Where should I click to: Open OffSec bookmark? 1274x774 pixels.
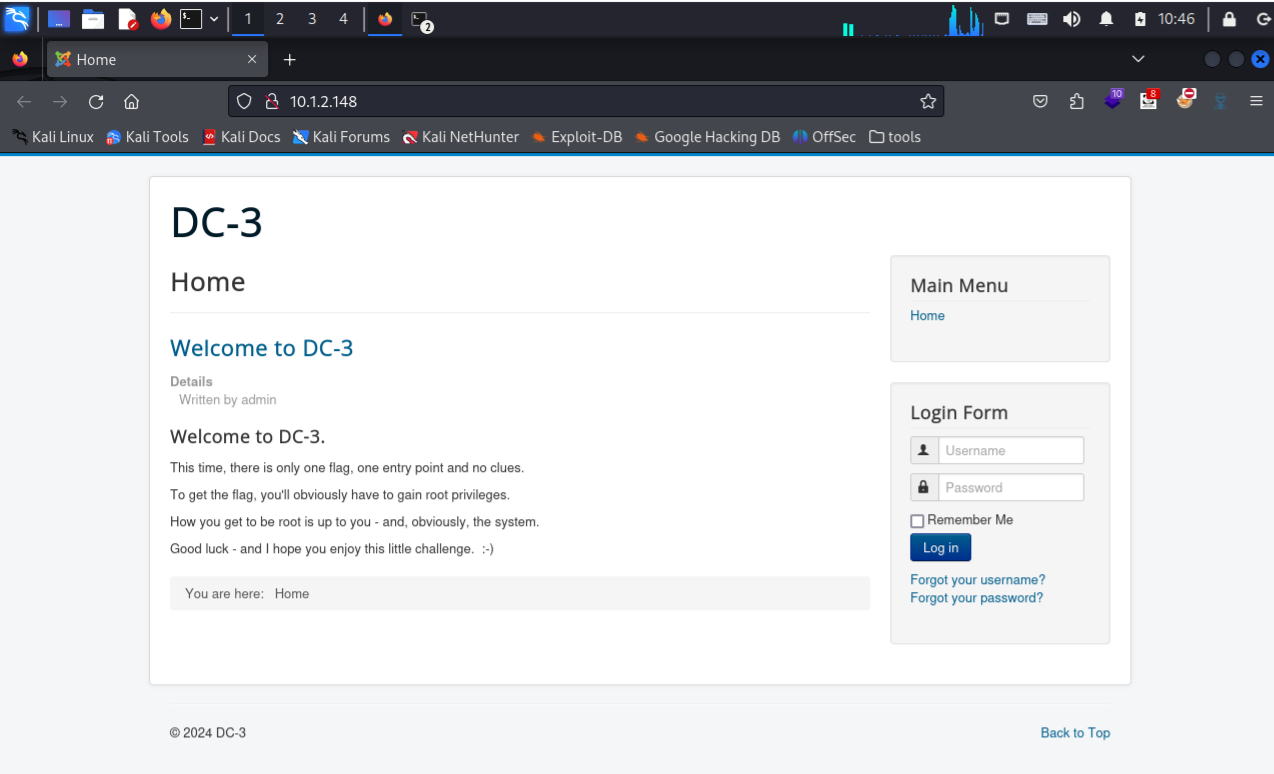(824, 137)
